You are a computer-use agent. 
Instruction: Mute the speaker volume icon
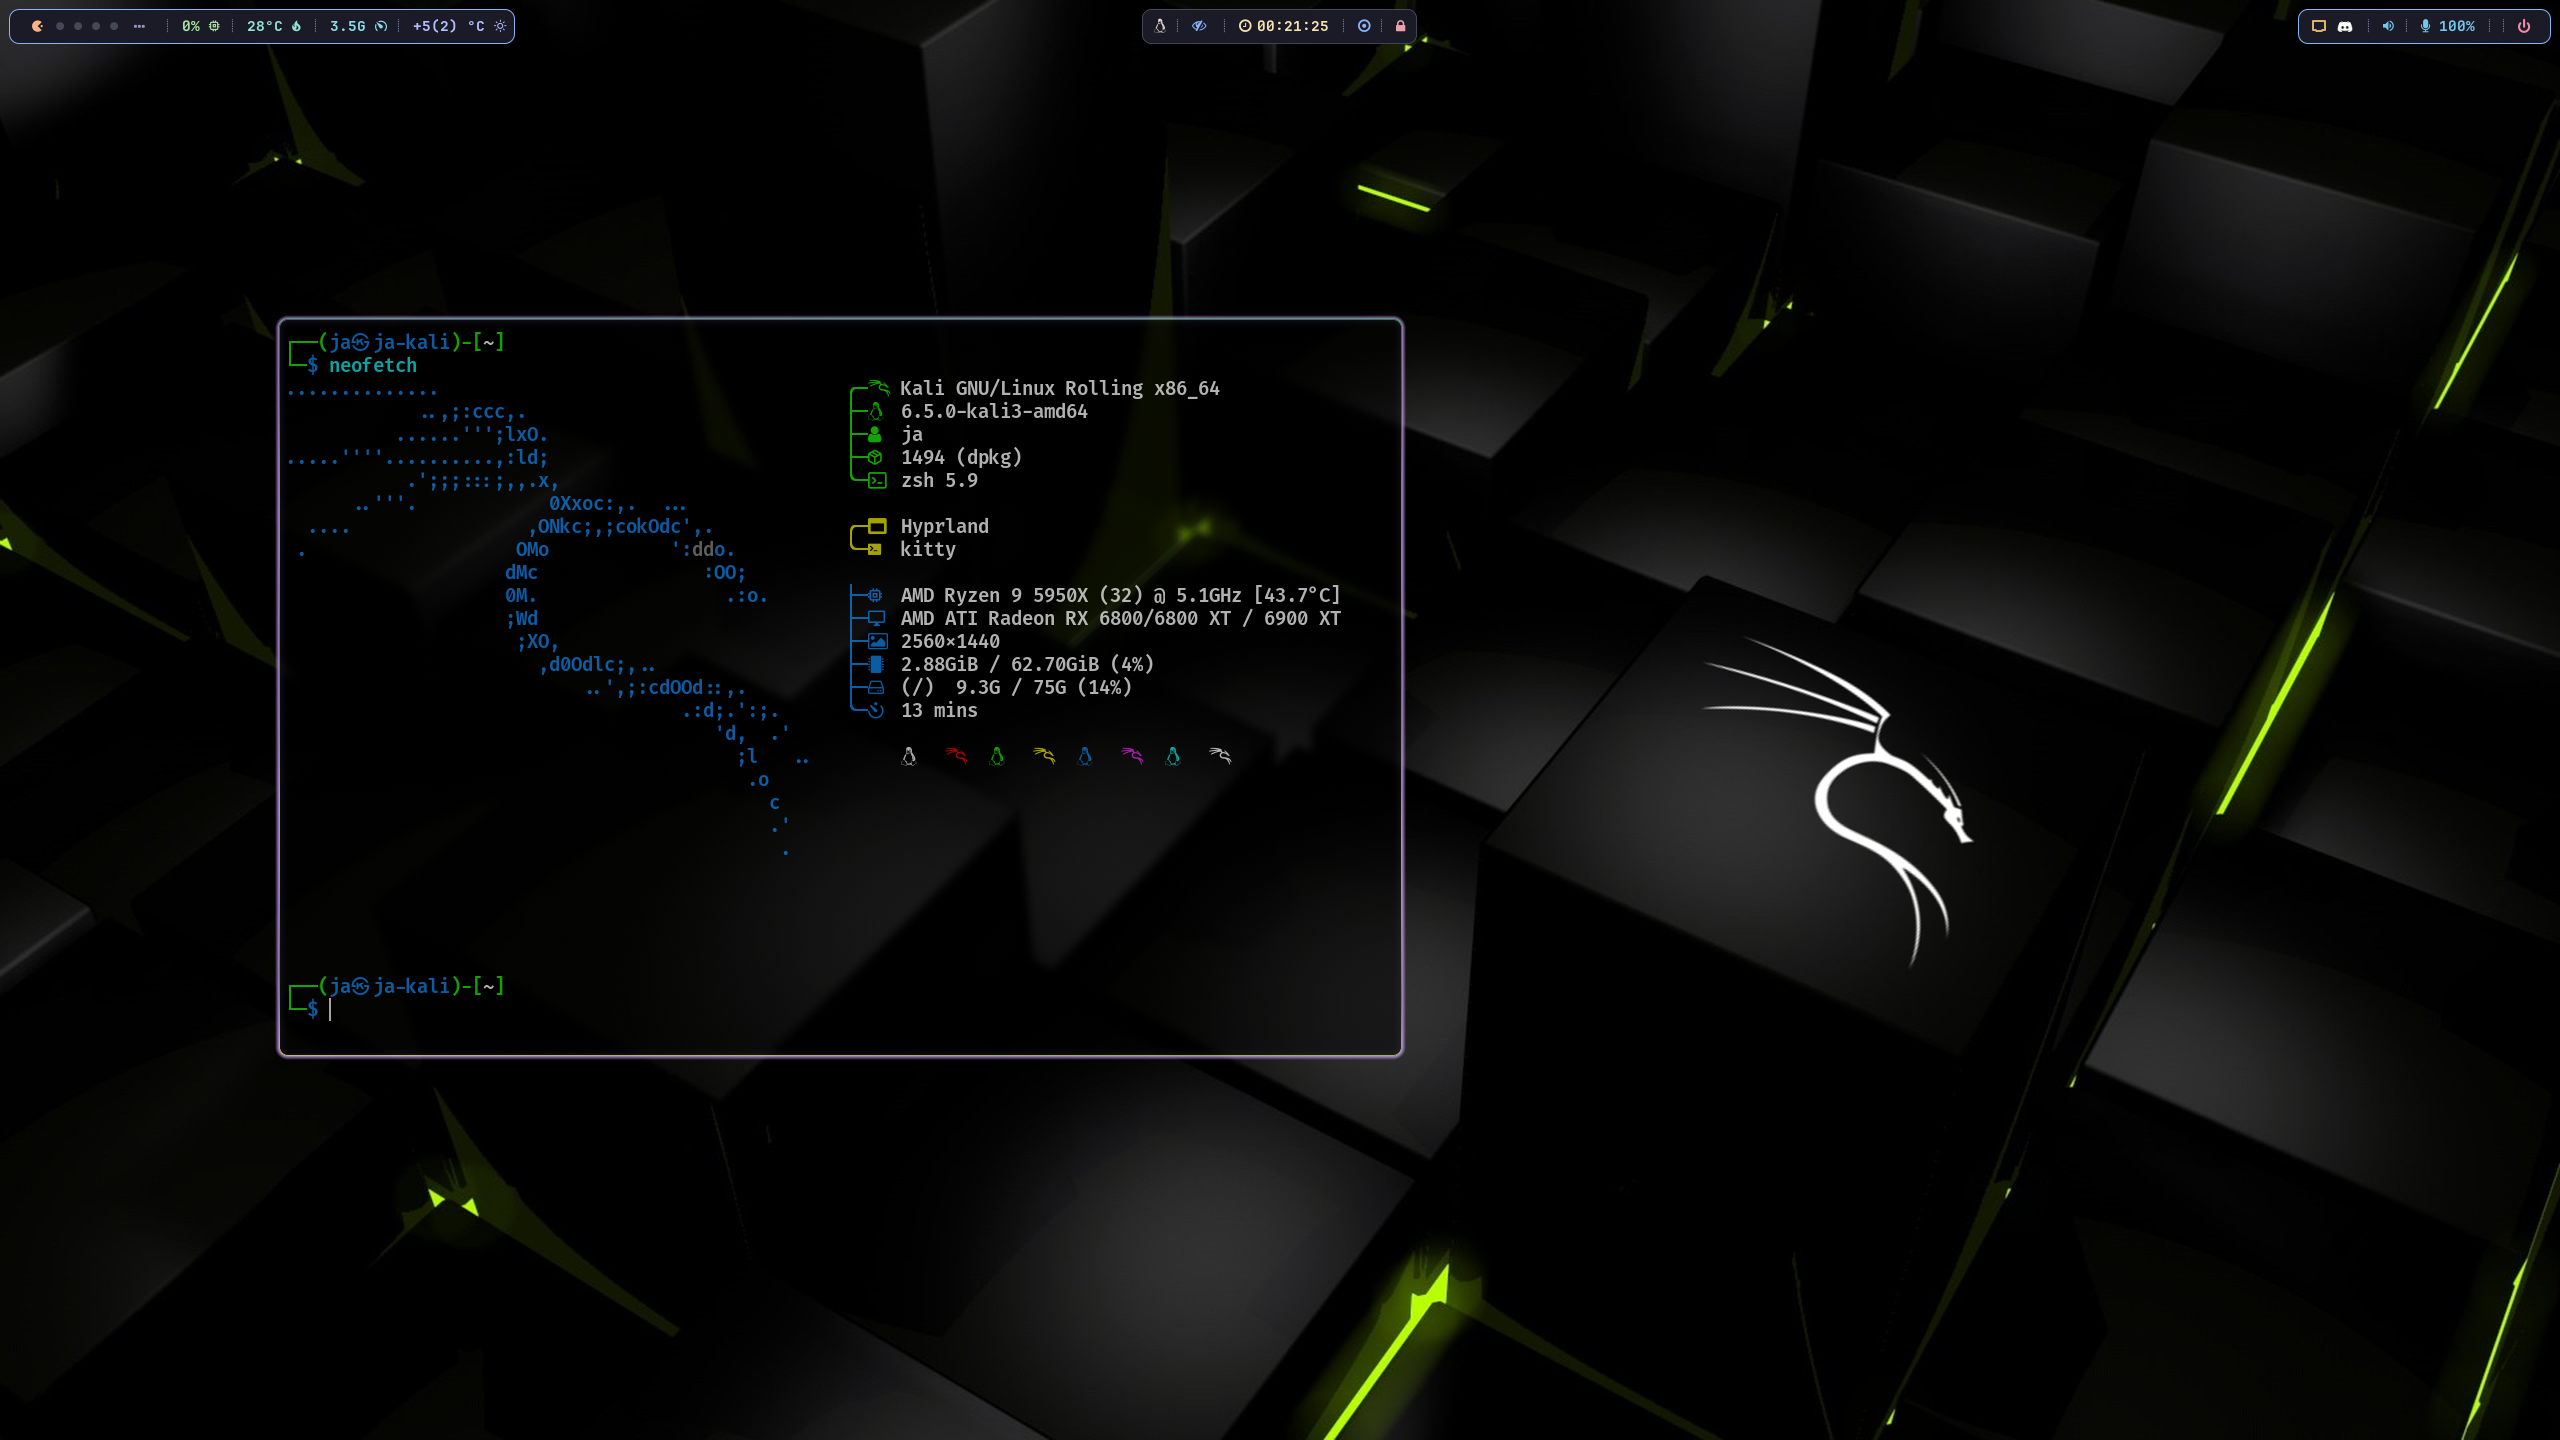(2388, 26)
